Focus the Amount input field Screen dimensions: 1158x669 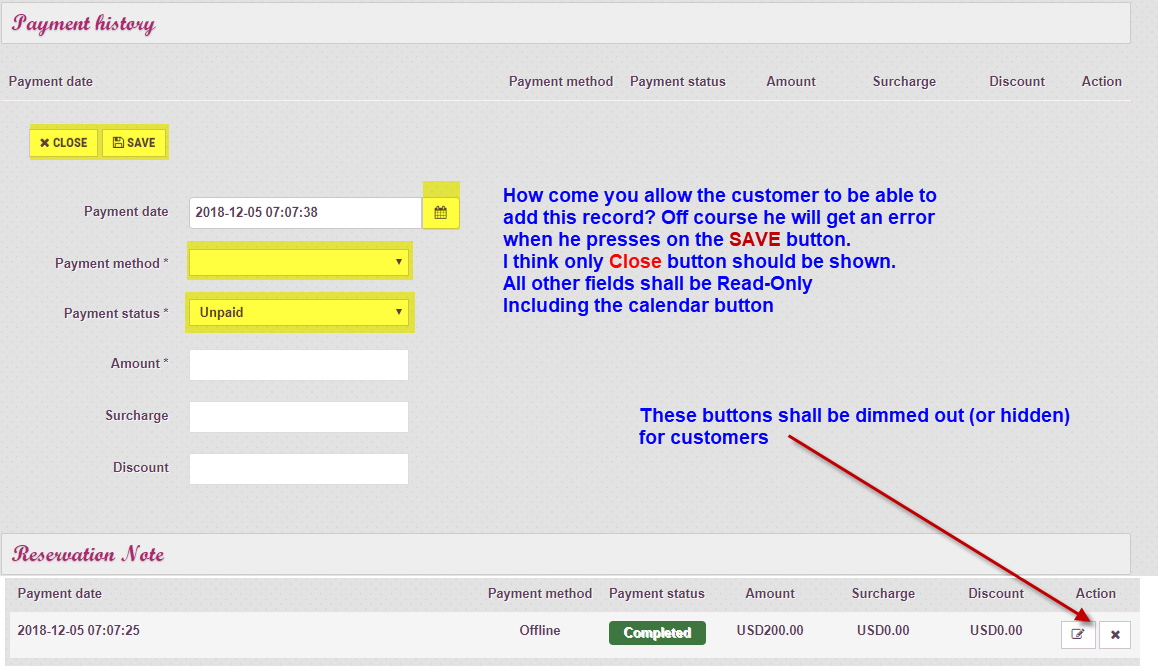299,365
